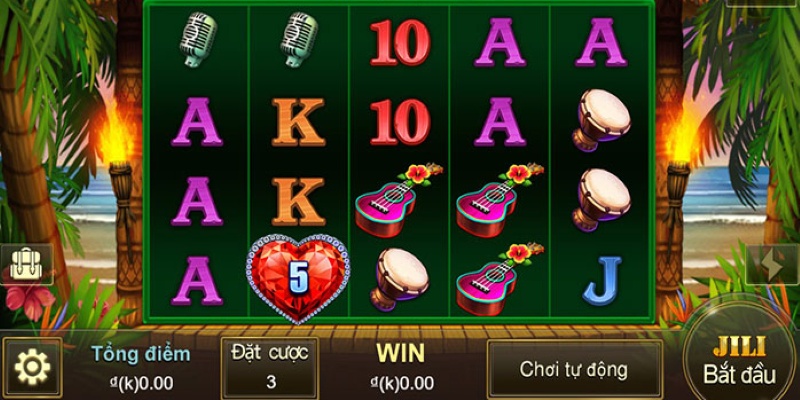800x400 pixels.
Task: Click the drum in bottom row
Action: pos(399,279)
